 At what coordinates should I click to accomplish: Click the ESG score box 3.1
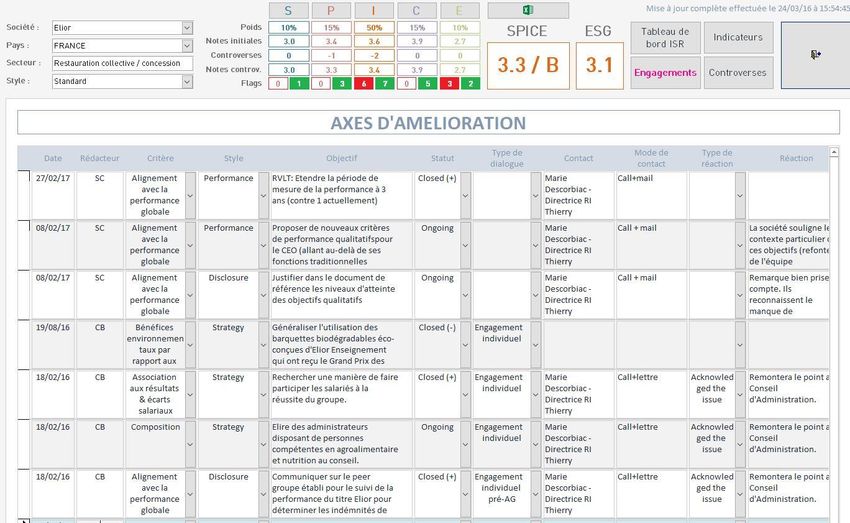click(598, 66)
